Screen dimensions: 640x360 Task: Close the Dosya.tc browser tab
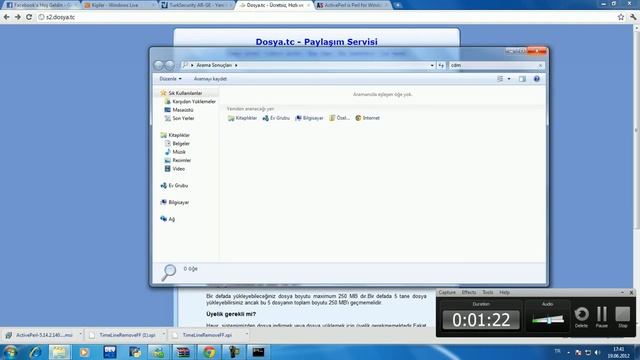(309, 5)
